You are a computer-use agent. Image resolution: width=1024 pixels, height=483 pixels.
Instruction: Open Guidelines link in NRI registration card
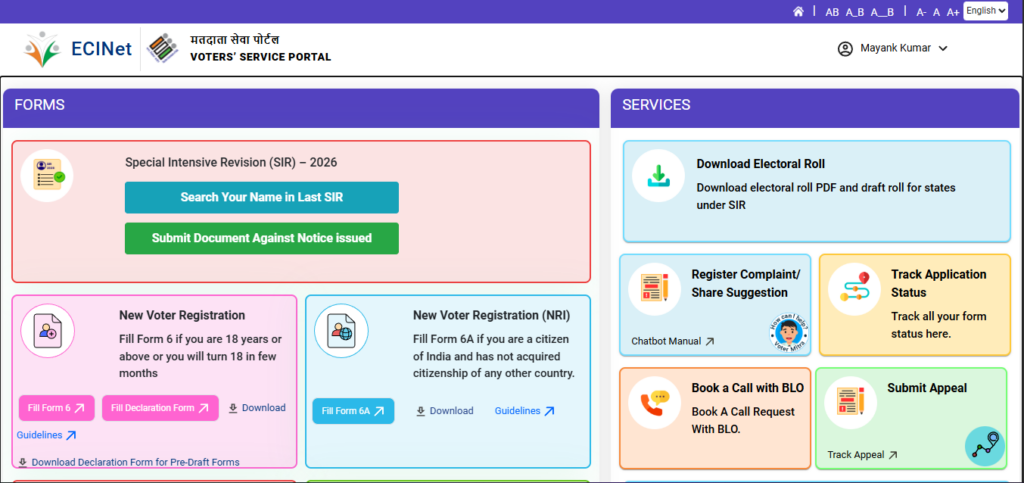tap(525, 411)
